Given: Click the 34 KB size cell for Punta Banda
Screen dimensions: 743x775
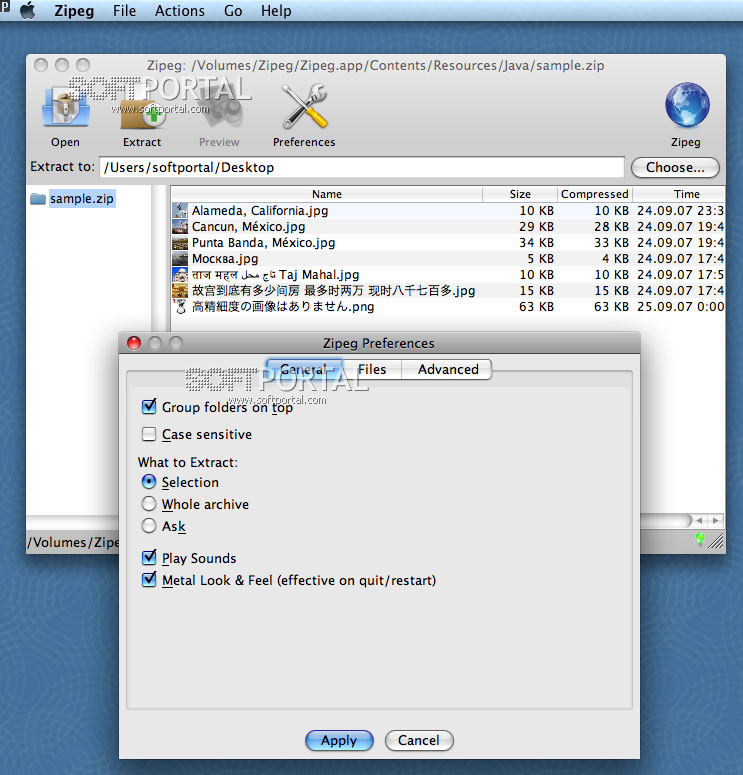Looking at the screenshot, I should click(x=536, y=243).
